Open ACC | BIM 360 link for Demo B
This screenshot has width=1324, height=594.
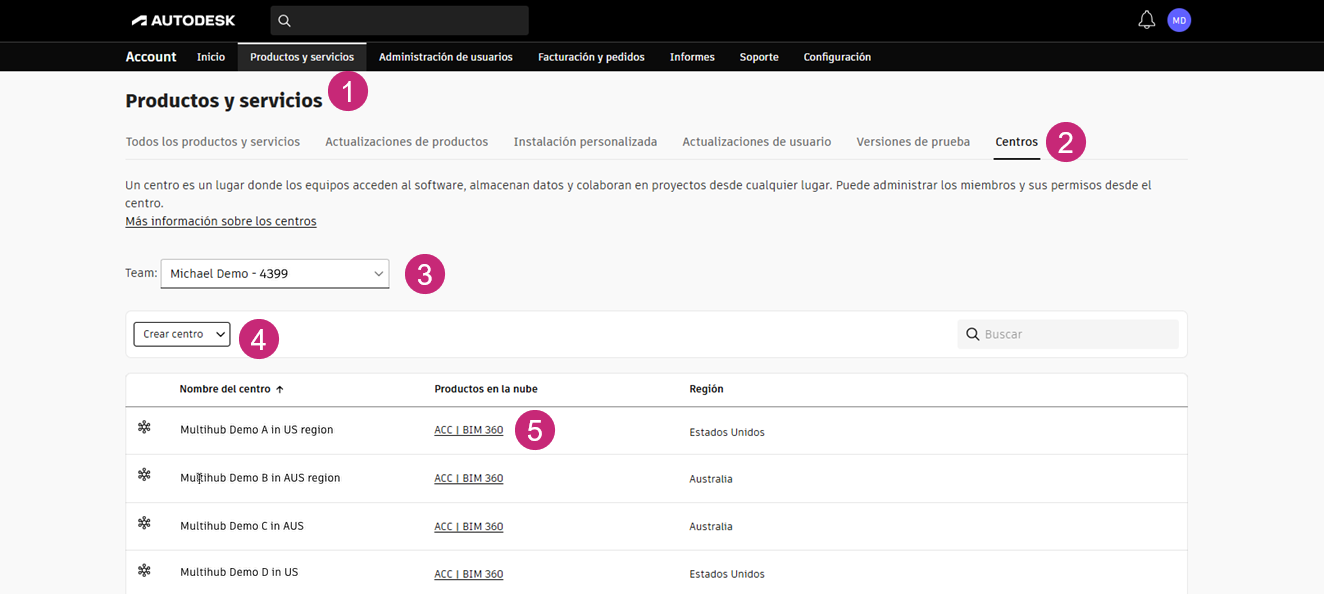click(x=469, y=478)
